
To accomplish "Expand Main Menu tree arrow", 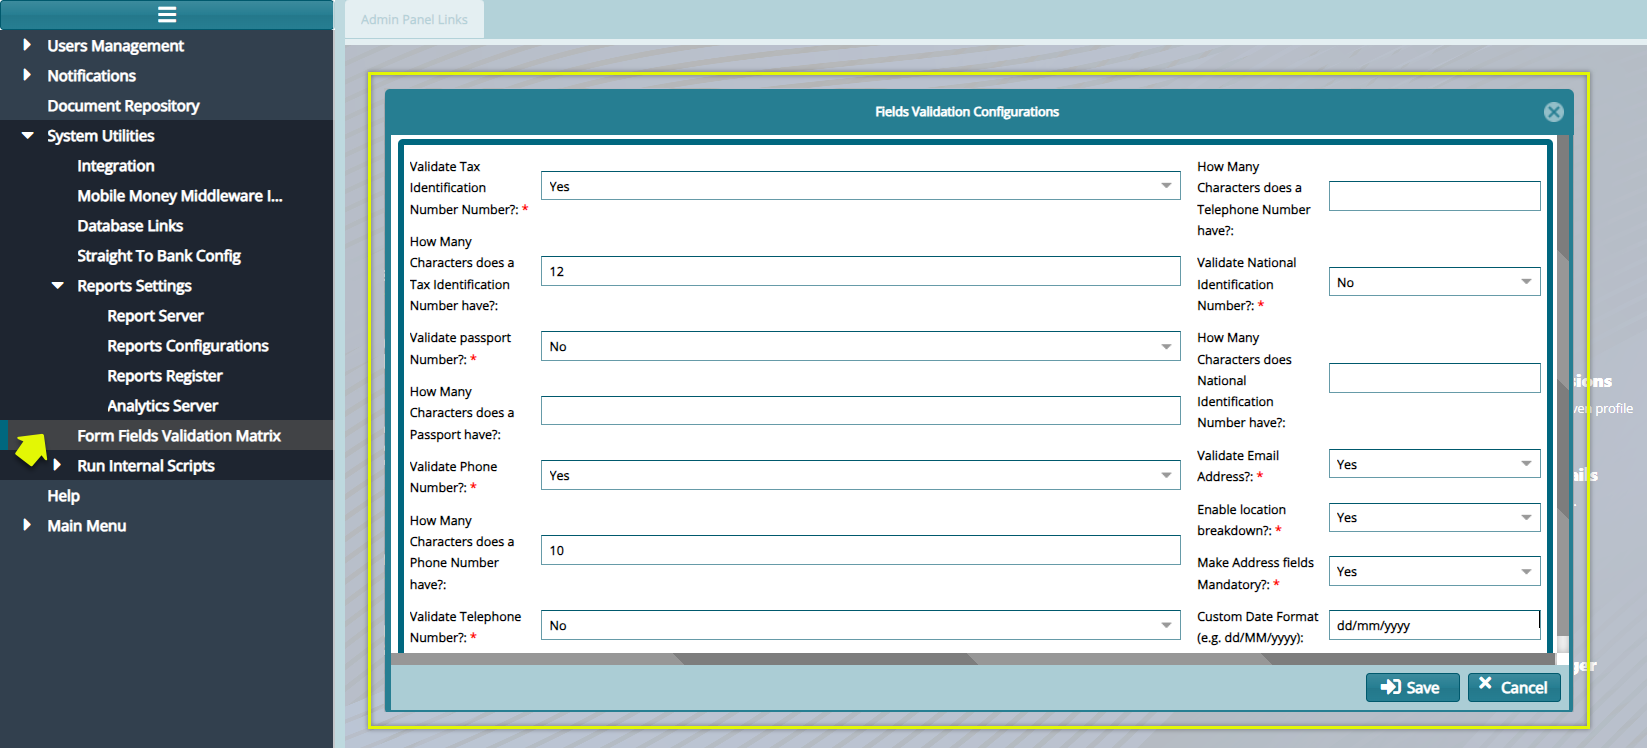I will coord(27,525).
